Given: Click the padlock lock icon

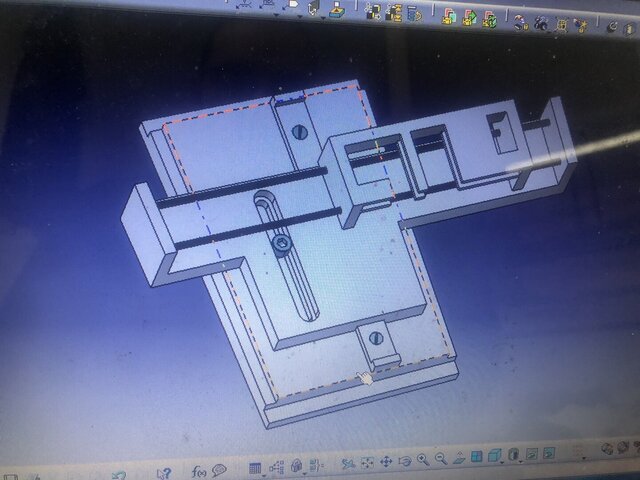Looking at the screenshot, I should pyautogui.click(x=297, y=466).
